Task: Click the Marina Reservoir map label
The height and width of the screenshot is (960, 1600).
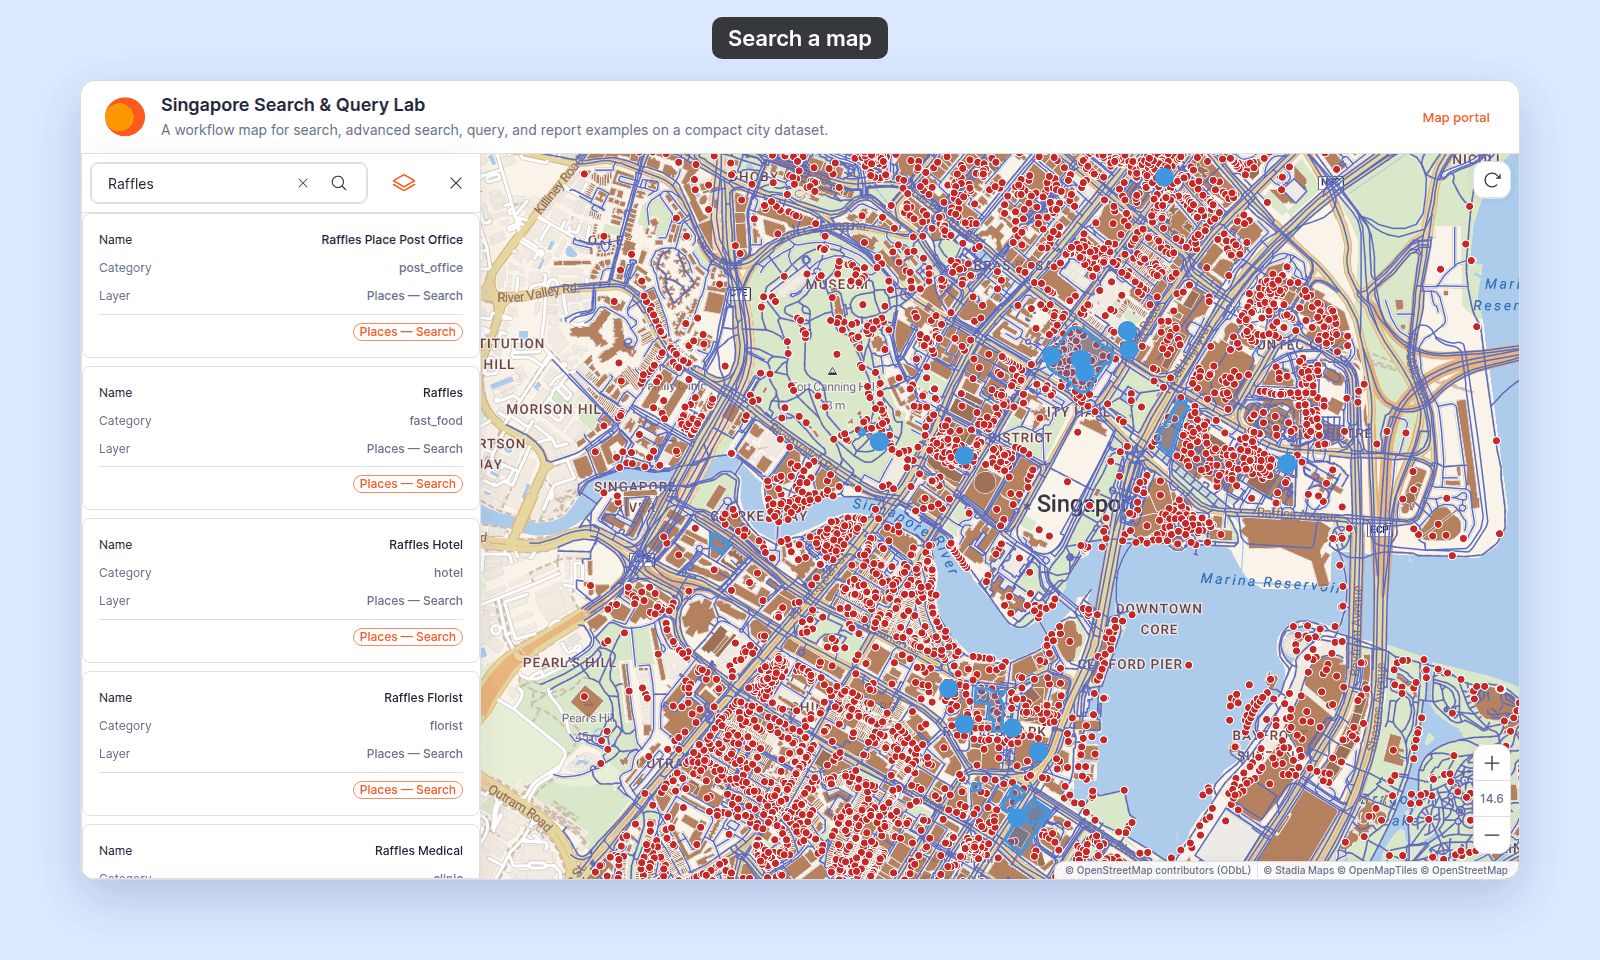Action: coord(1270,582)
